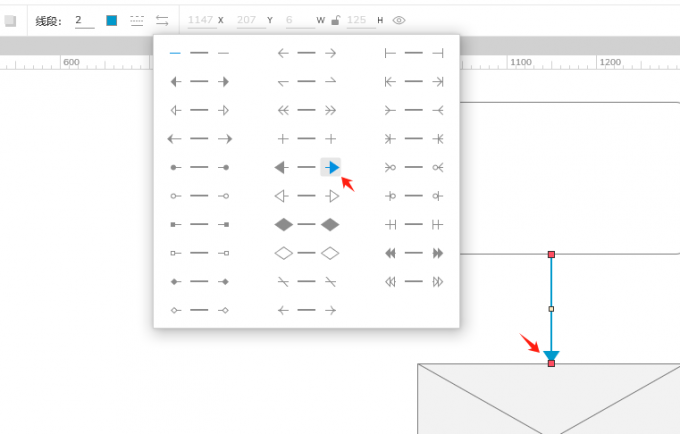Select the filled left triangle arrowhead
Viewport: 680px width, 434px height.
[x=282, y=167]
